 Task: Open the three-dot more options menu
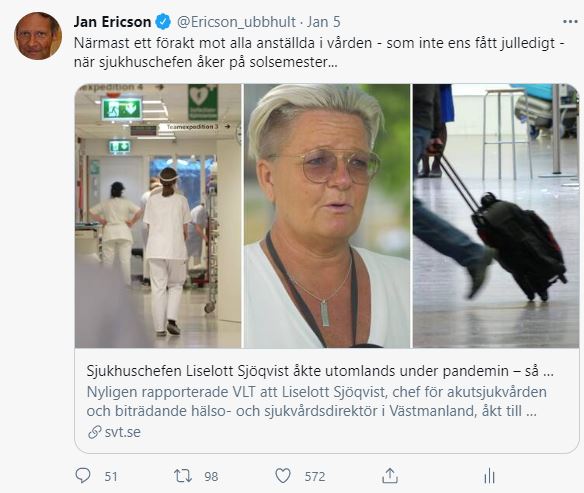click(570, 22)
